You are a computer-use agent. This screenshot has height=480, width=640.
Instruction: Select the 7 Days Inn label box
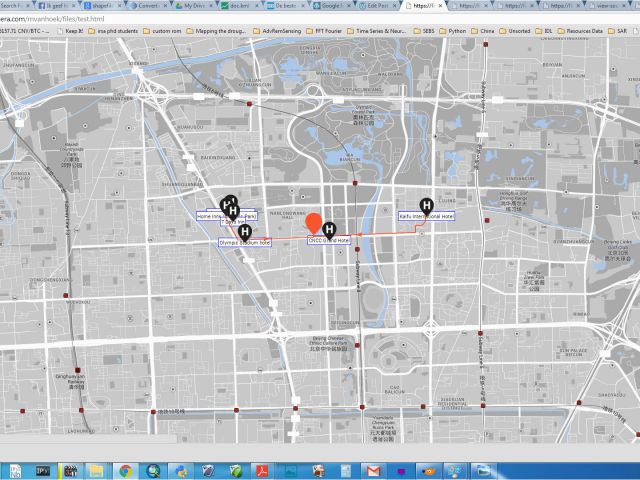point(233,222)
